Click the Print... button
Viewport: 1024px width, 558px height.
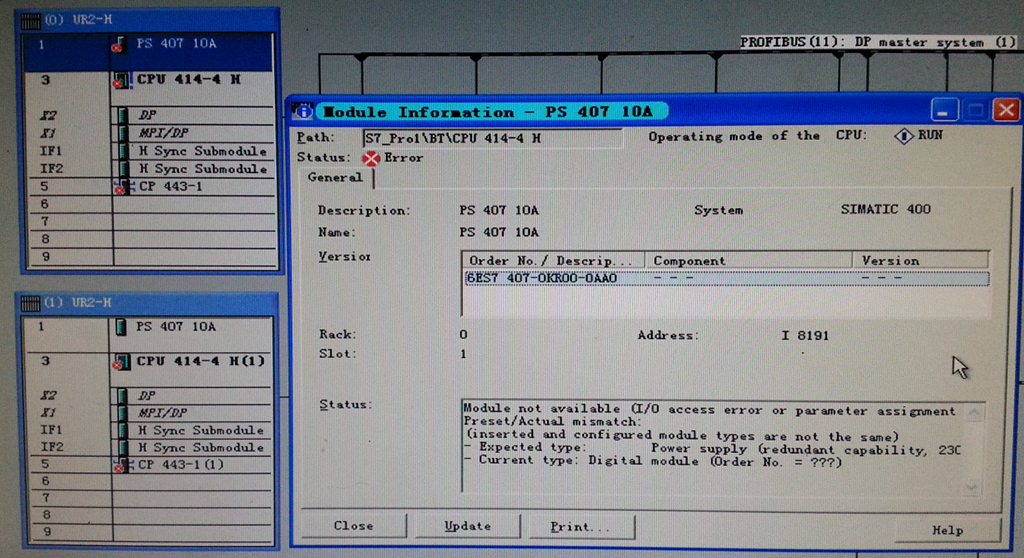581,527
